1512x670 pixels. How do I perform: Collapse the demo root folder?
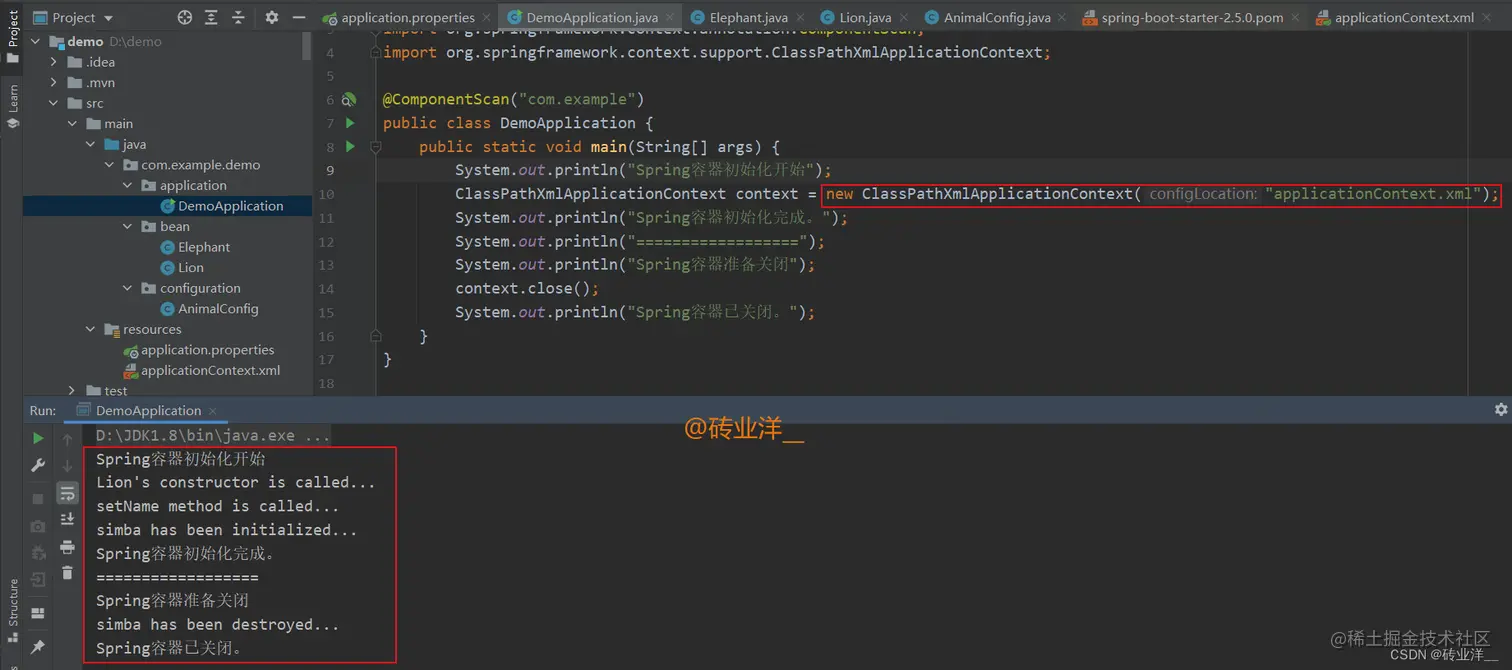pos(37,42)
